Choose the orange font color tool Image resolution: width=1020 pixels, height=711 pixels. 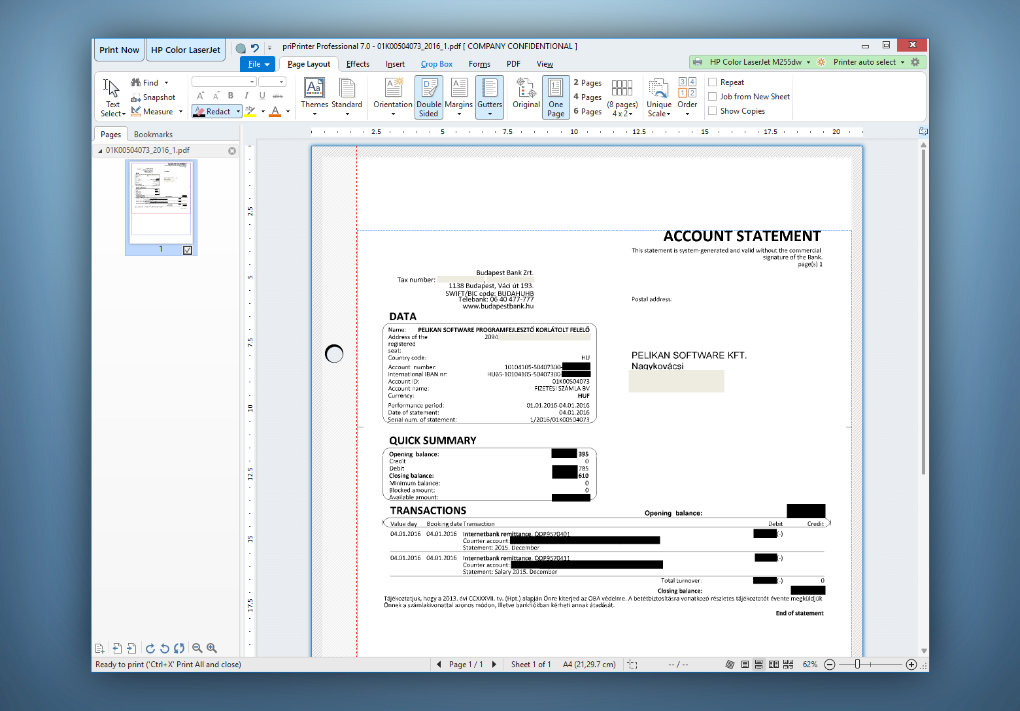coord(275,111)
